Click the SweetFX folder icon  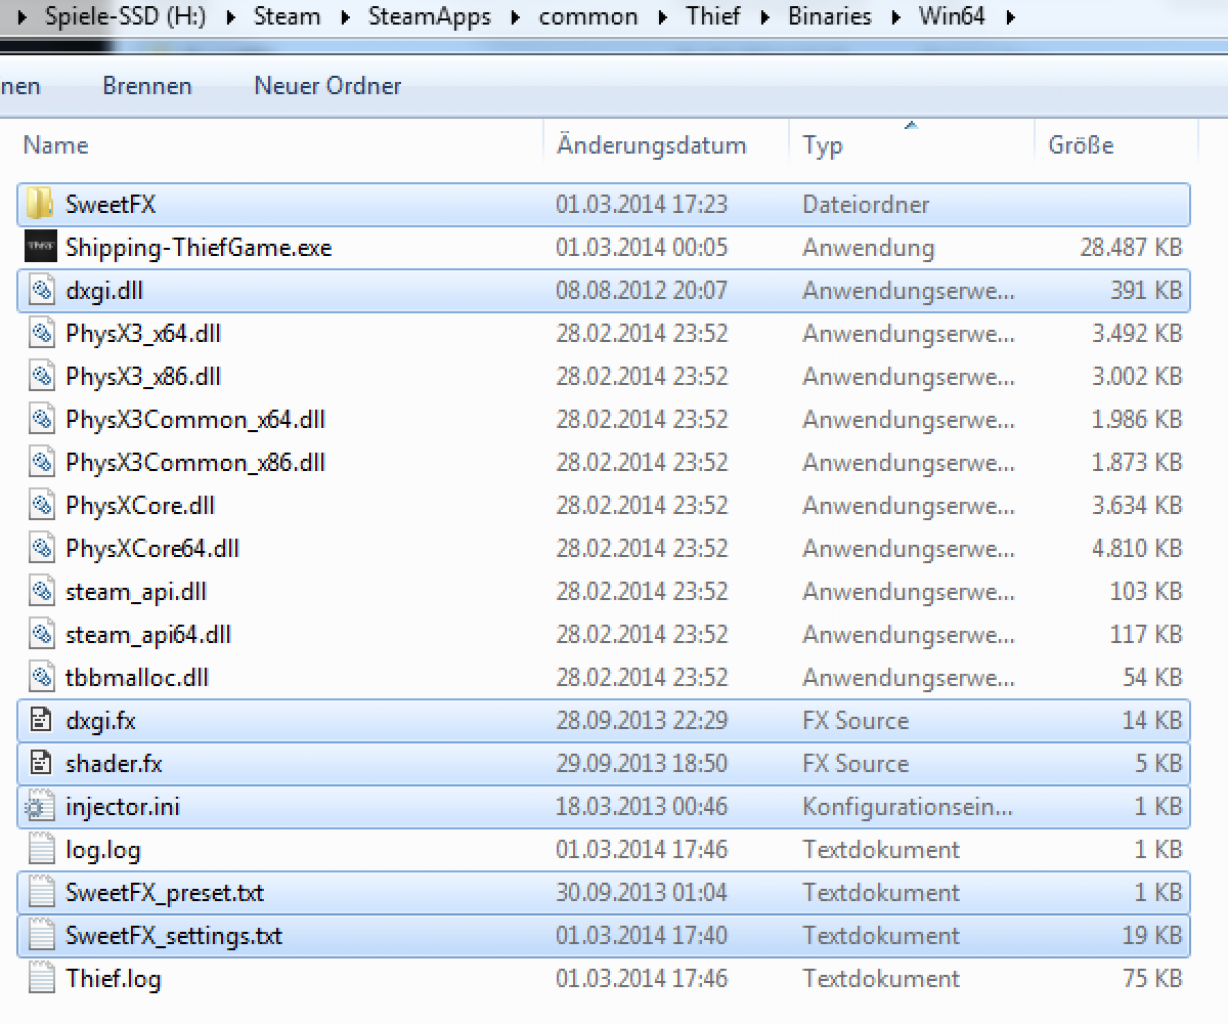40,204
